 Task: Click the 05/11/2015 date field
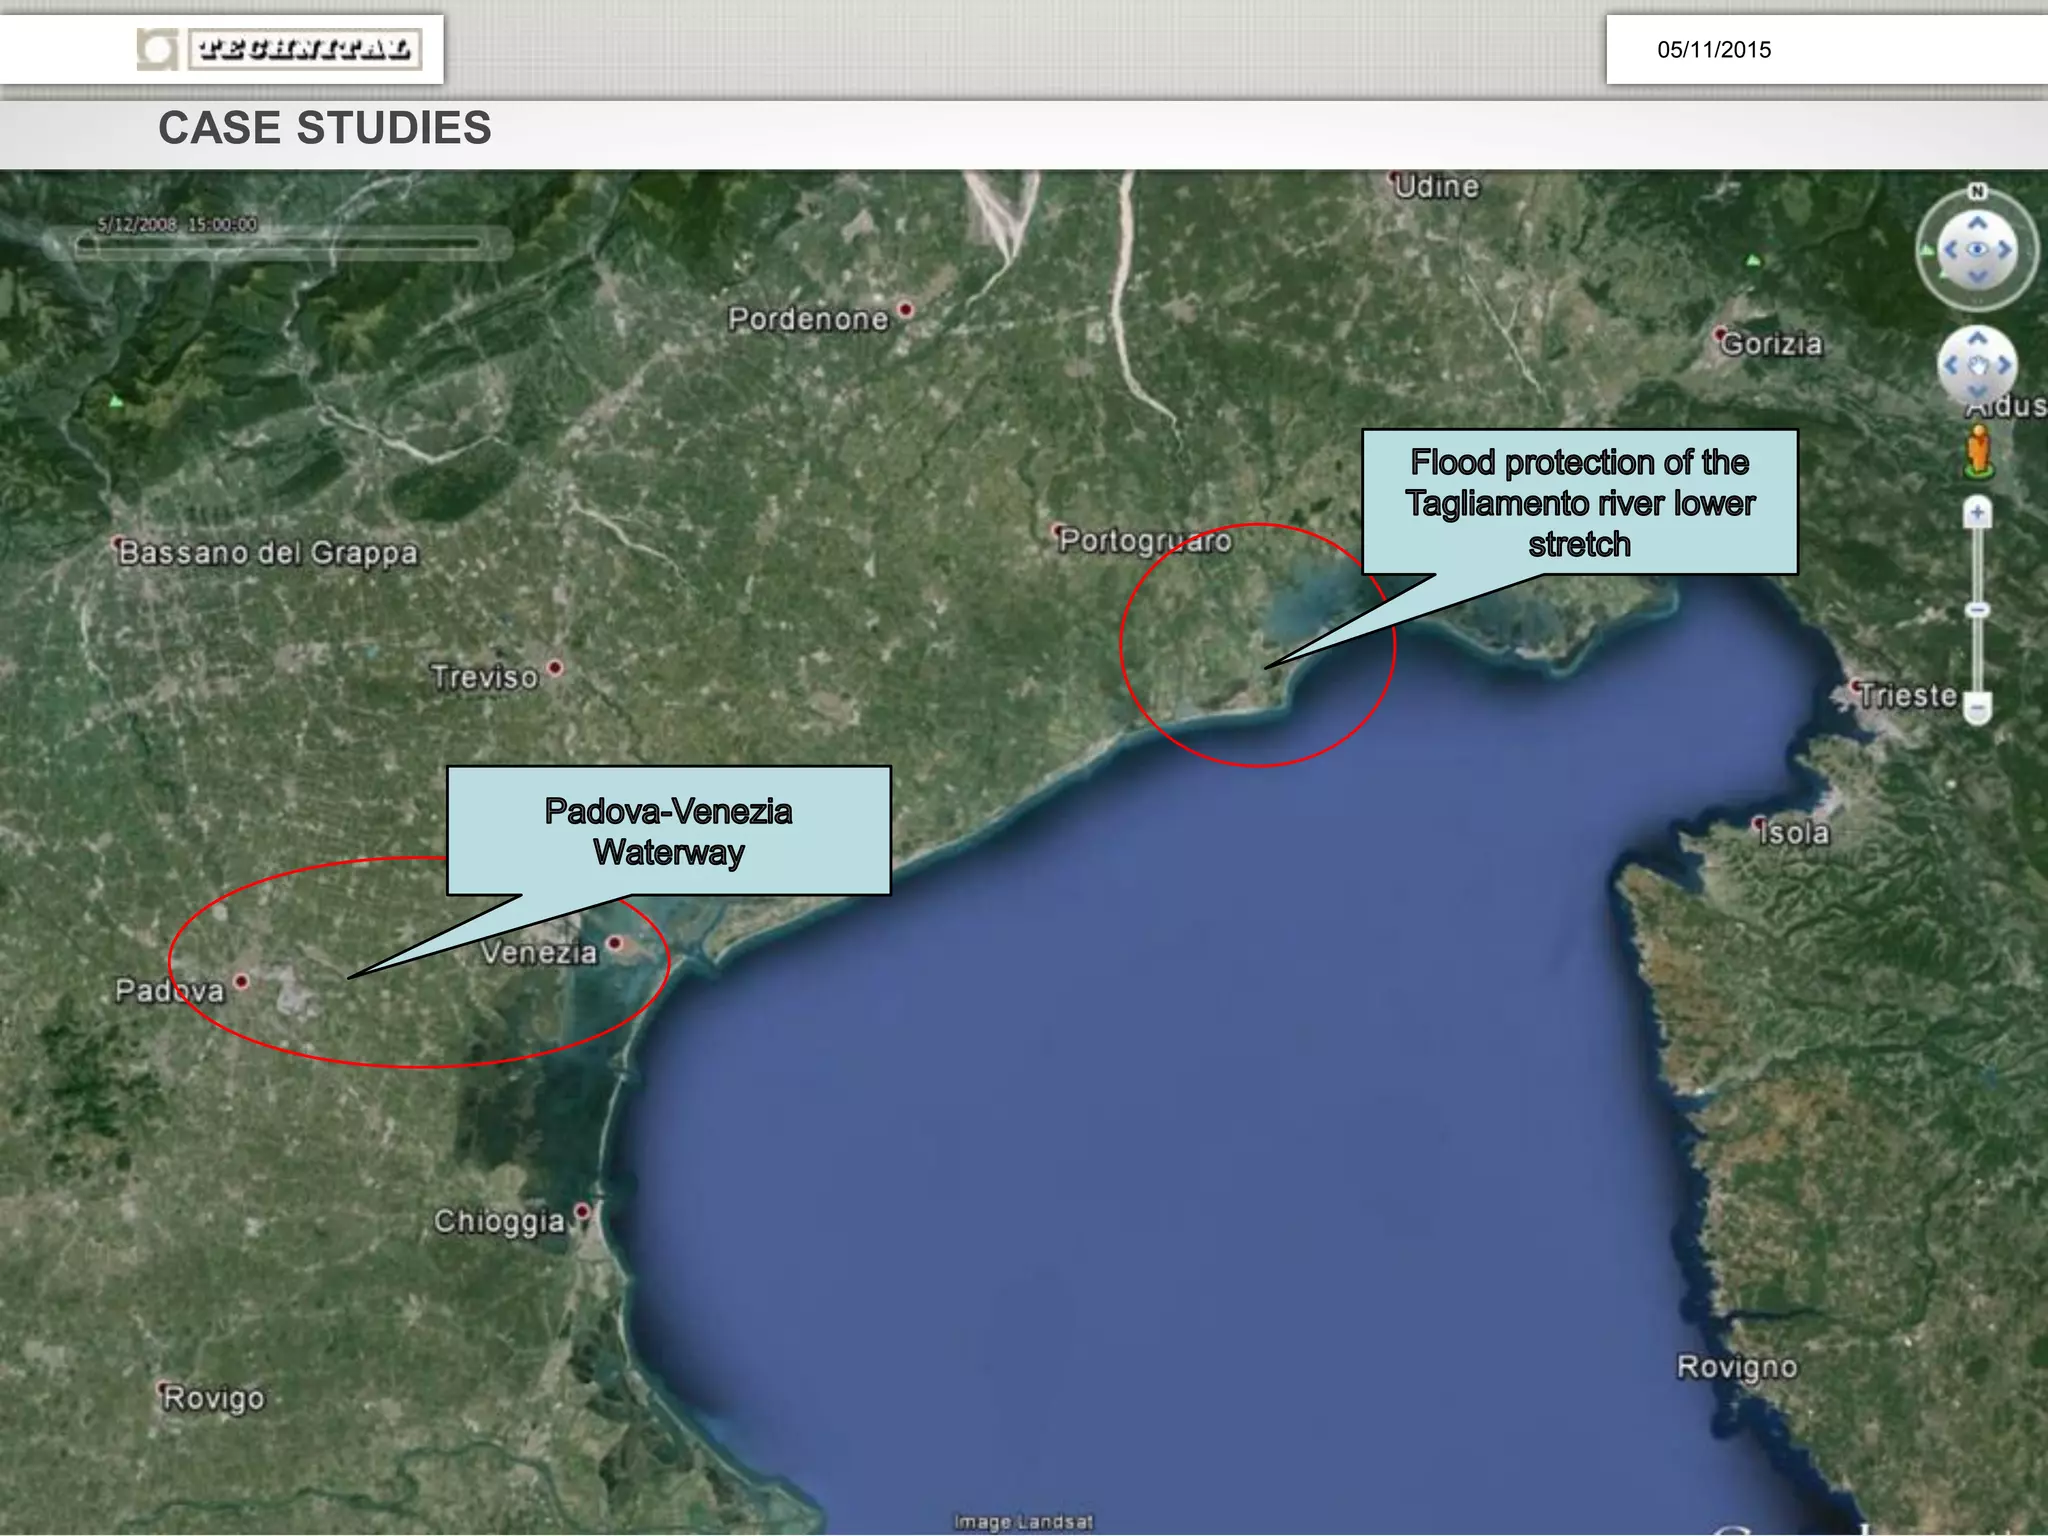tap(1713, 50)
